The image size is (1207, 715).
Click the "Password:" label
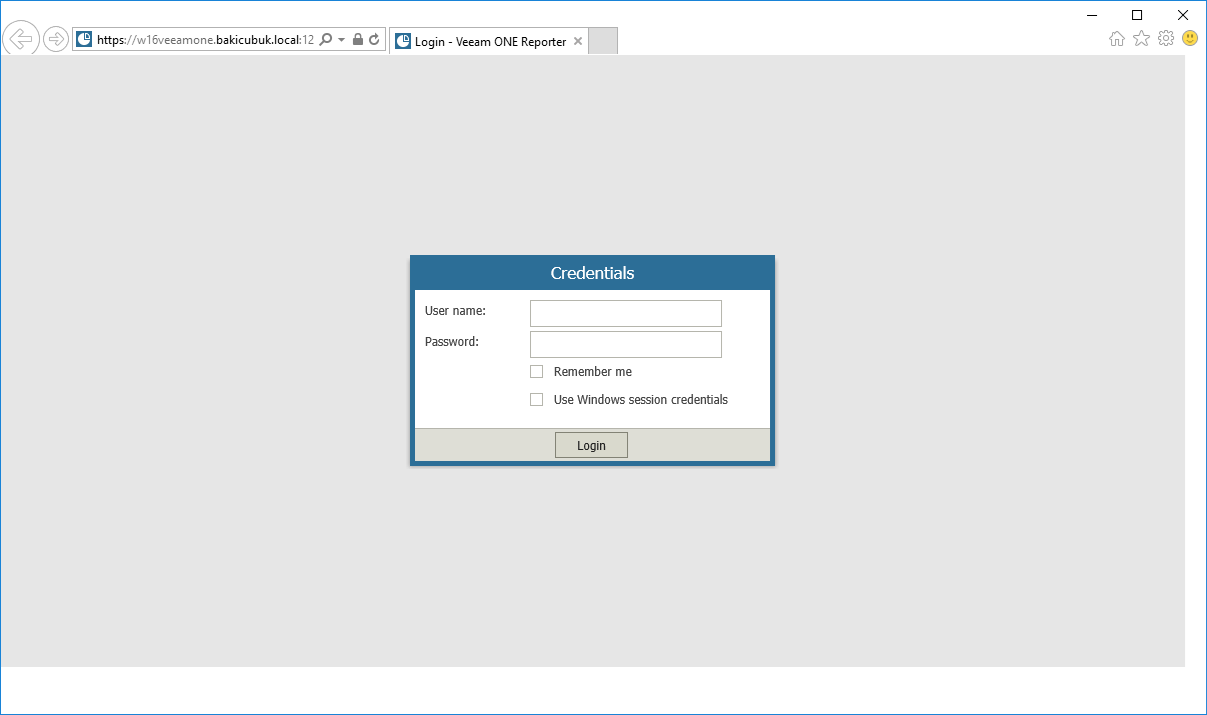pos(452,342)
